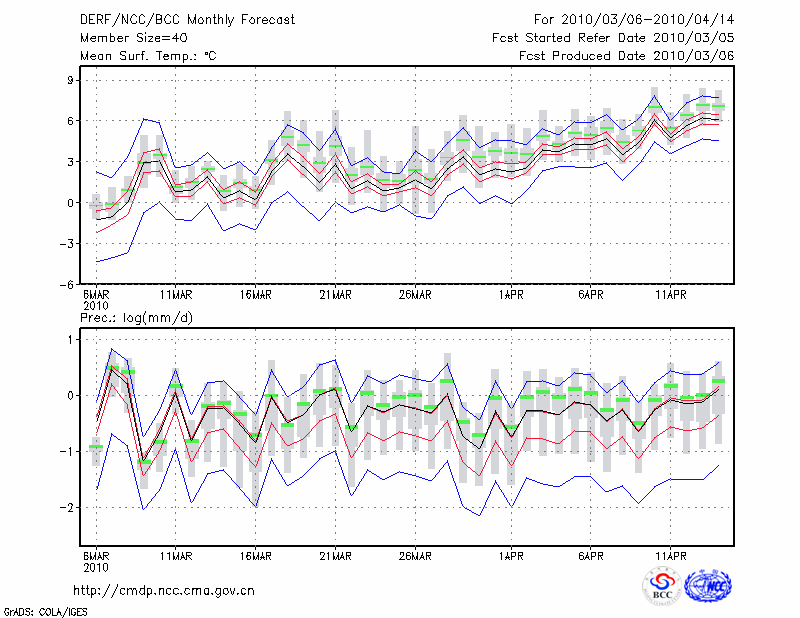This screenshot has height=618, width=800.
Task: Click the Fcst Produced Date line
Action: coord(627,56)
